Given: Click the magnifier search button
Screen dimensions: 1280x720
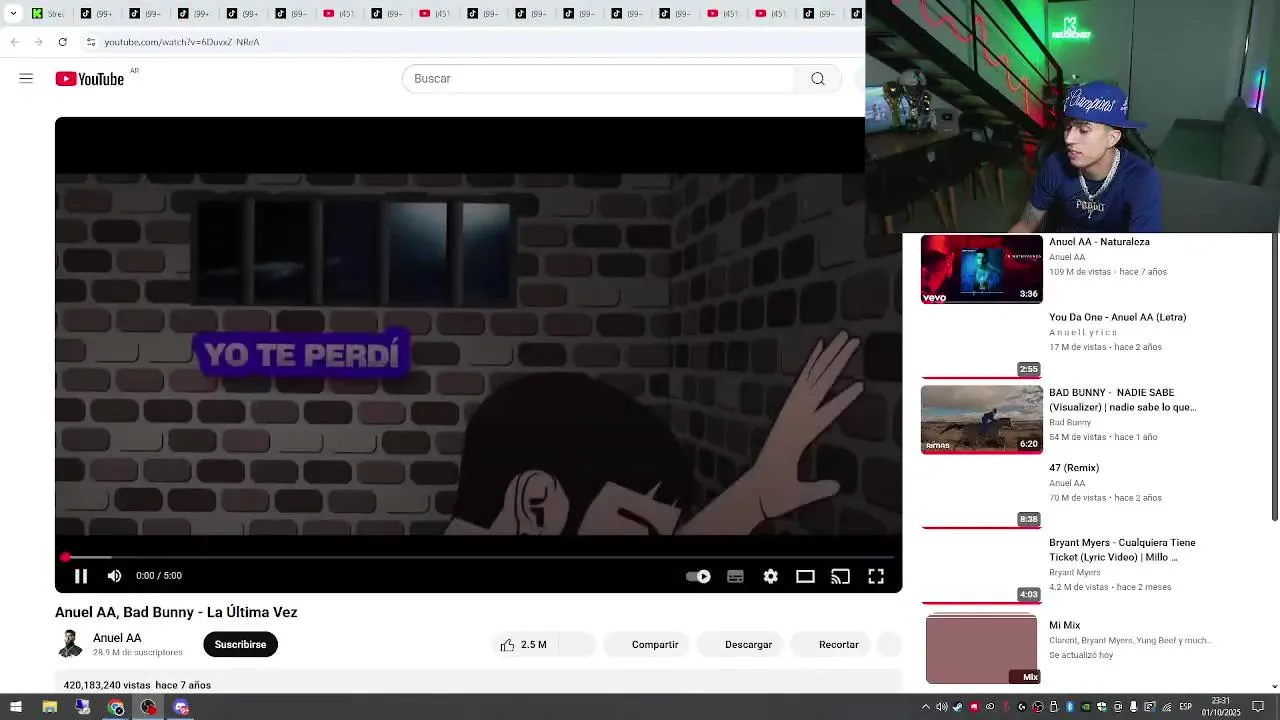Looking at the screenshot, I should tap(818, 79).
